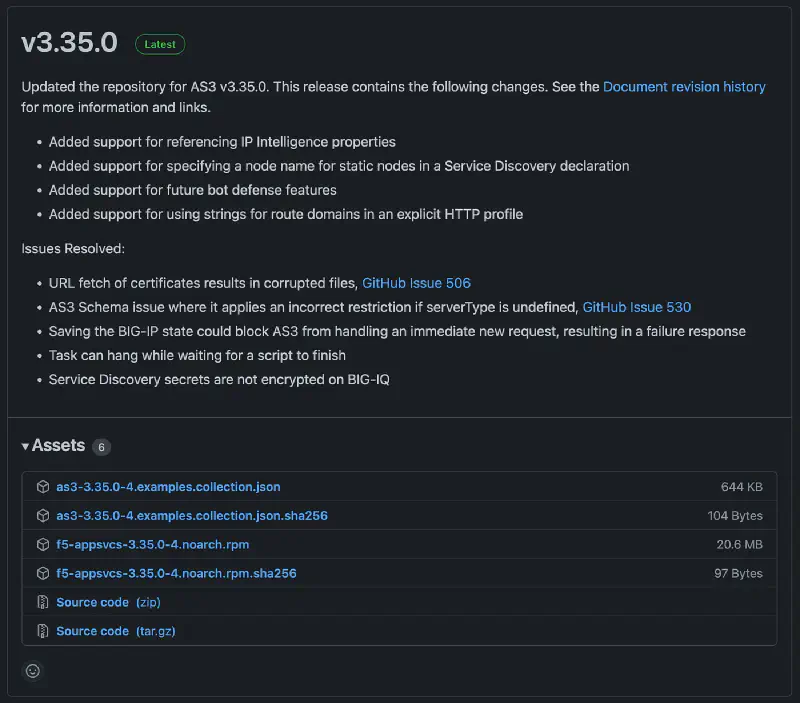Click archive icon beside Source code (tar.gz)

click(43, 631)
